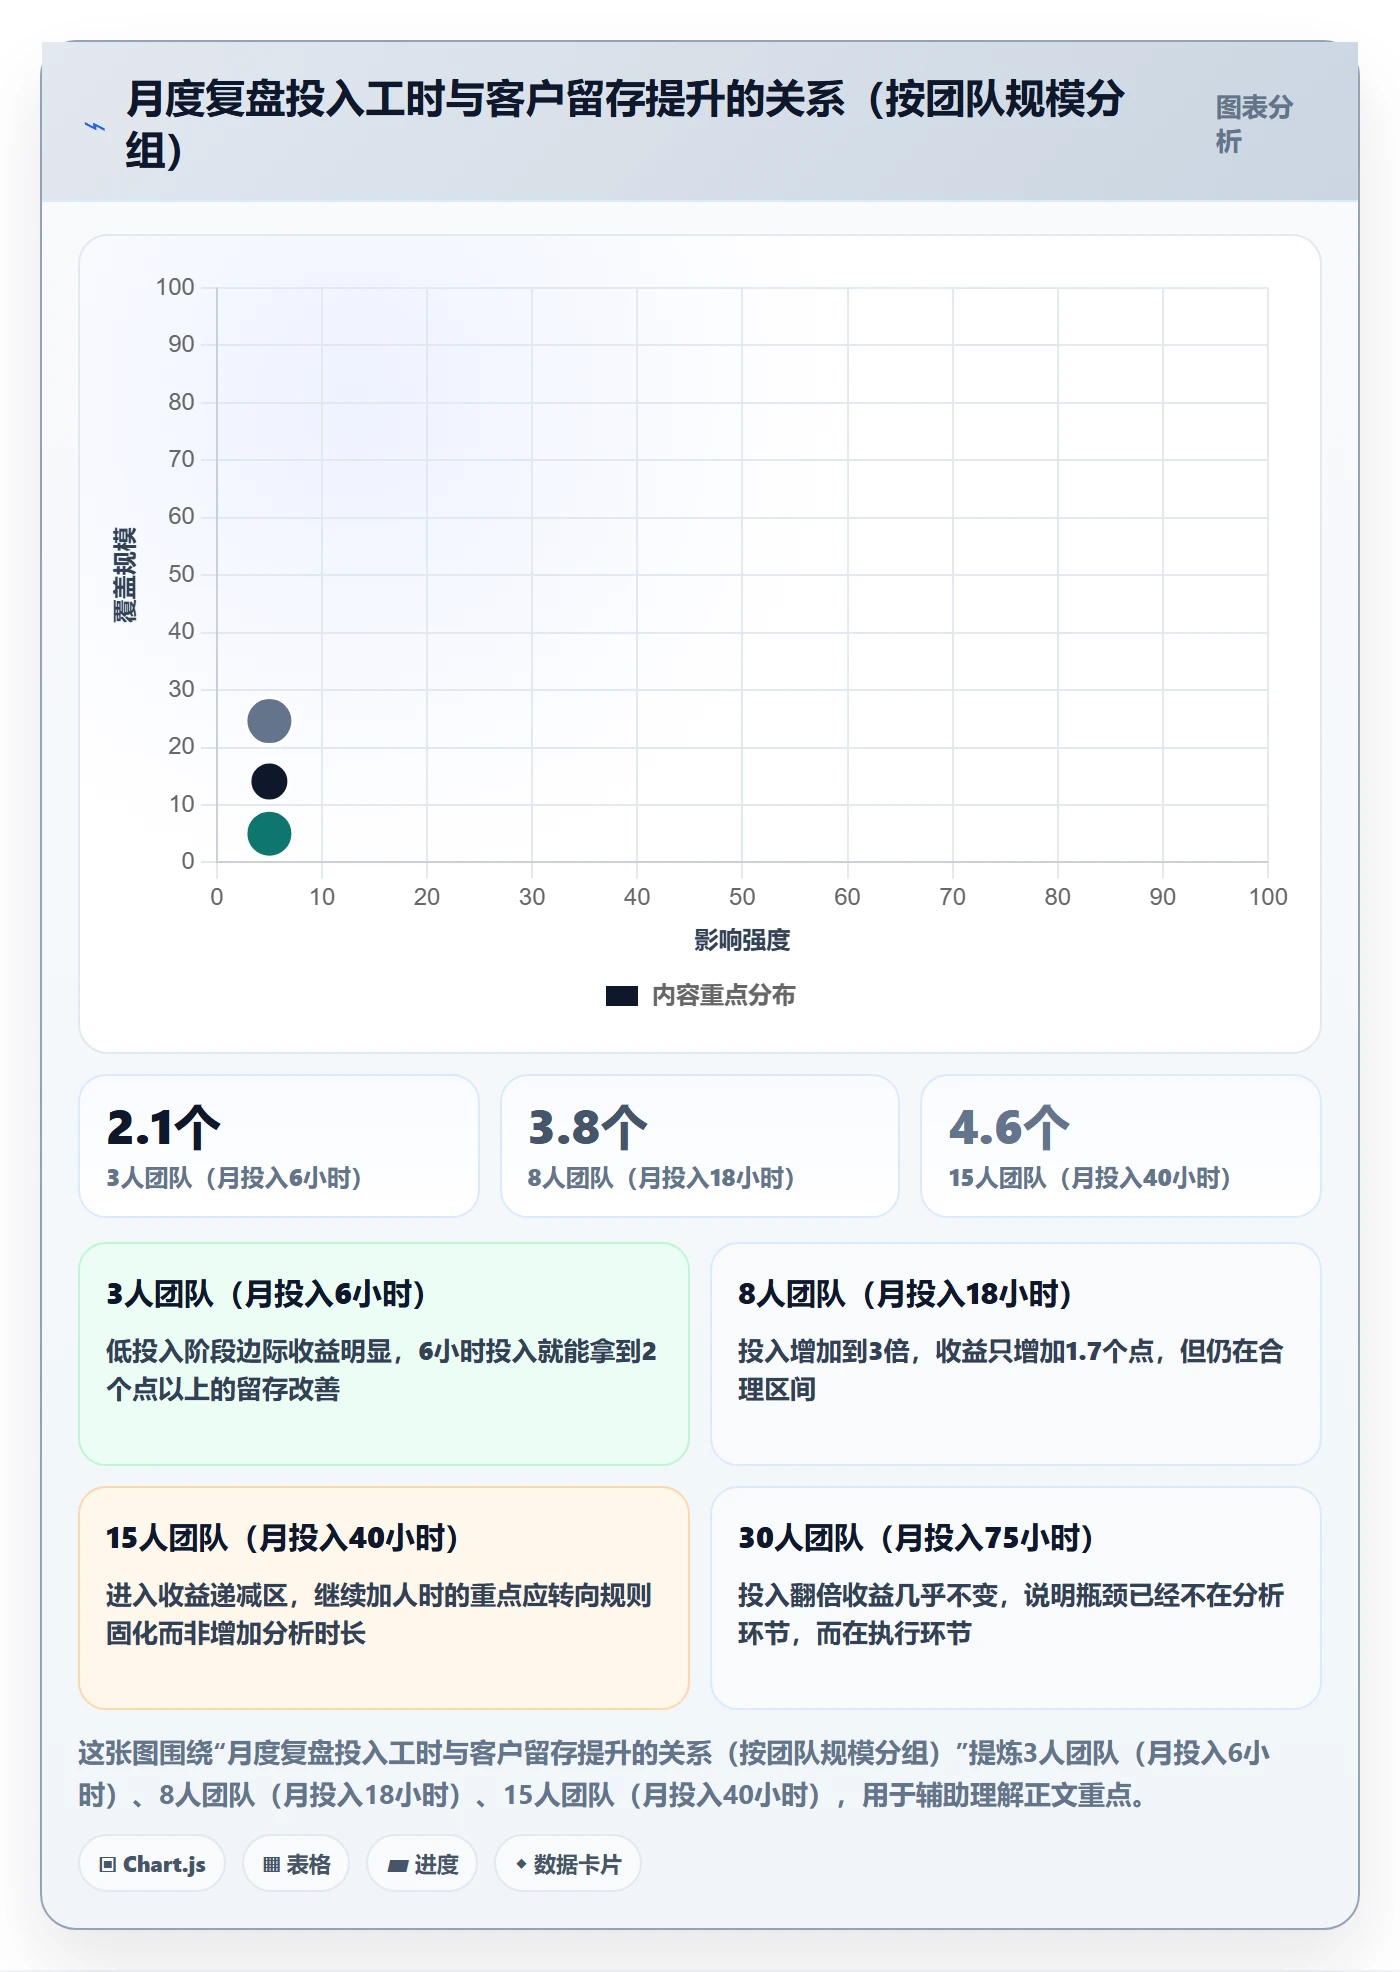Click the text 投入增加到3倍
Image resolution: width=1400 pixels, height=1972 pixels.
coord(823,1351)
